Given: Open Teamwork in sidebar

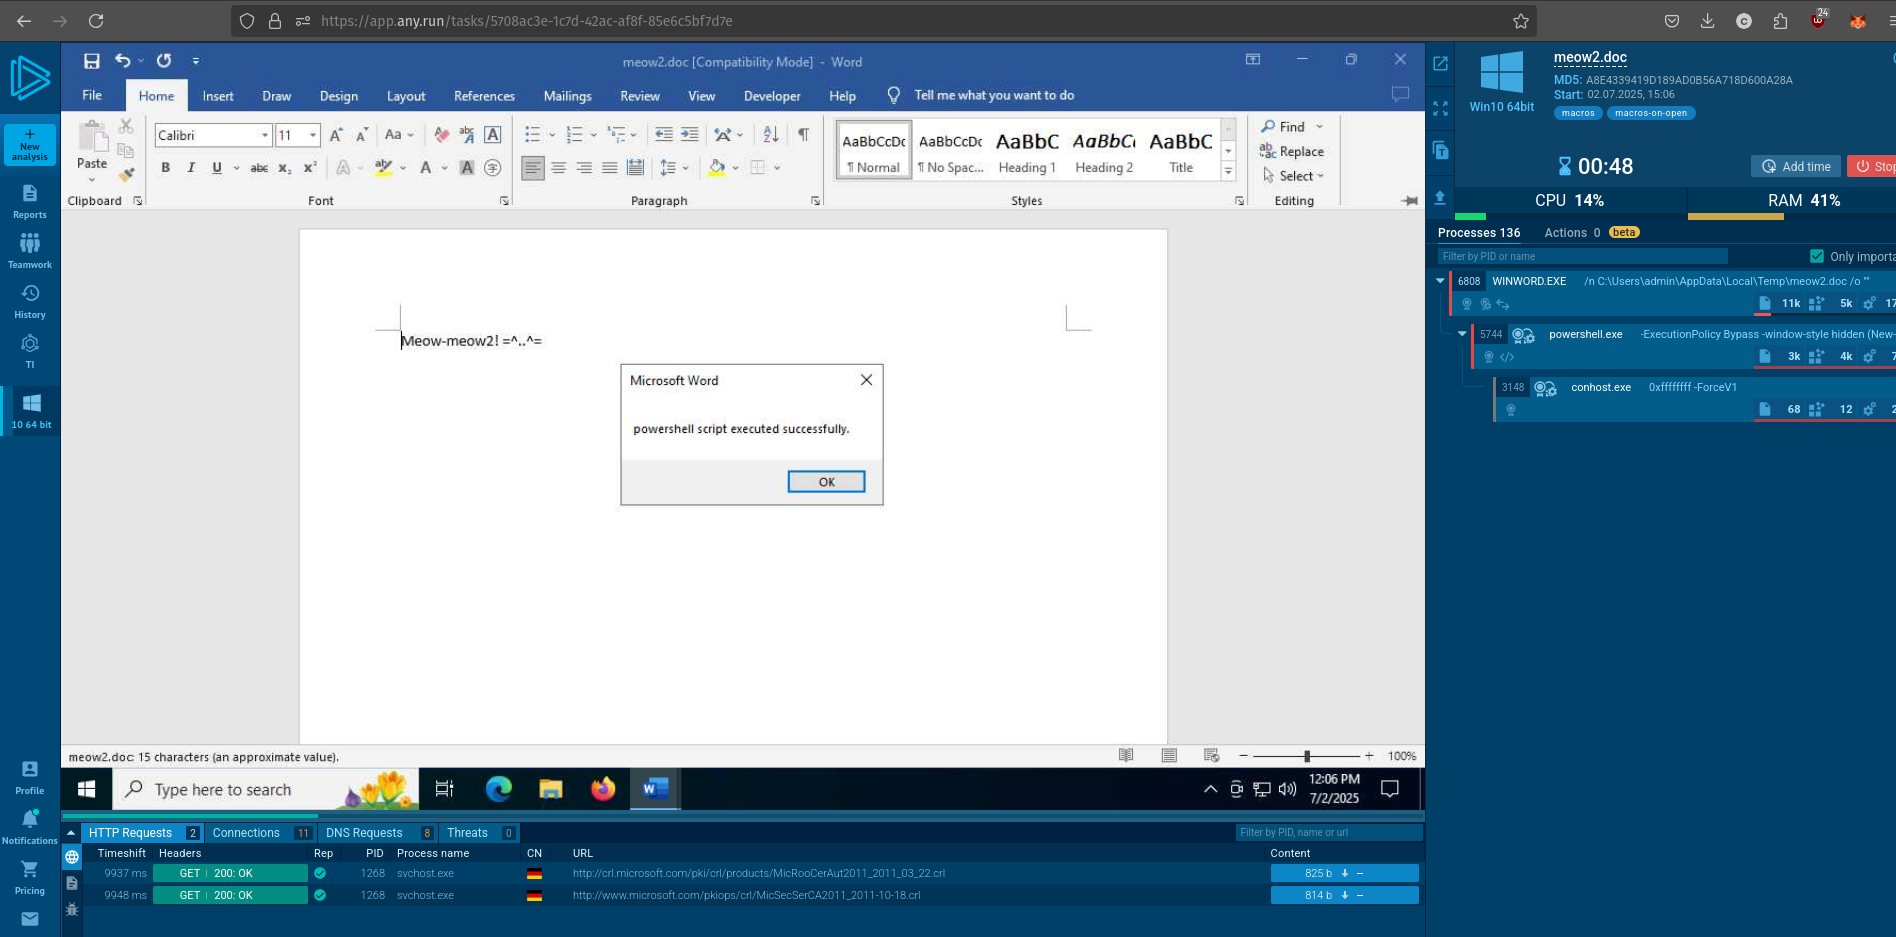Looking at the screenshot, I should [30, 251].
